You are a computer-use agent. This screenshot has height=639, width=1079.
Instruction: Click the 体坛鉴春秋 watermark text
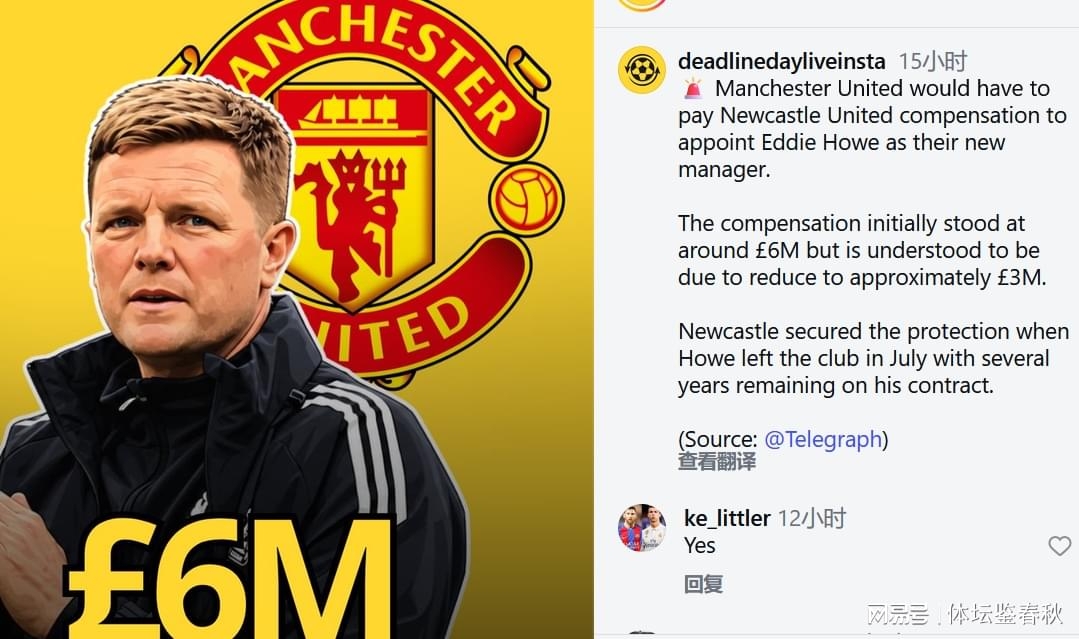(1005, 614)
